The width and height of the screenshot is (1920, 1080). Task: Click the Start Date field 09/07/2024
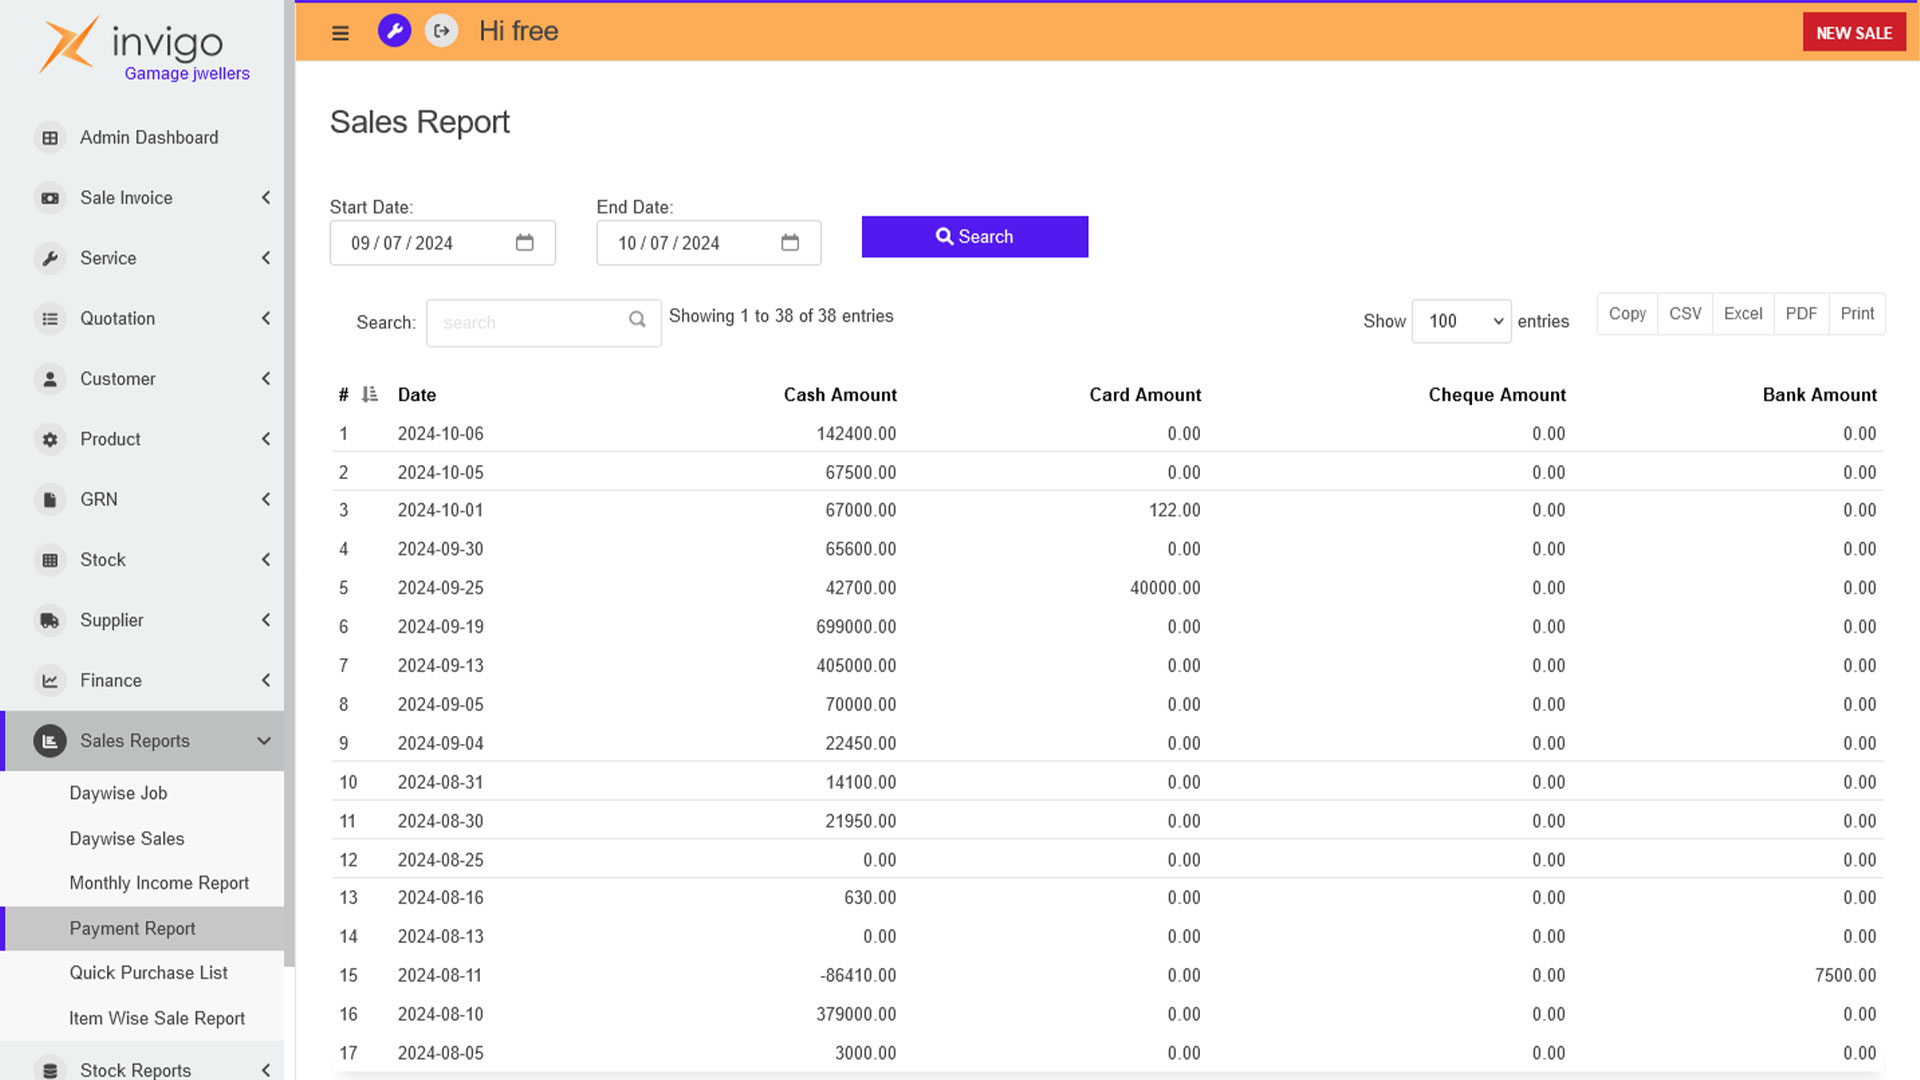[x=442, y=243]
